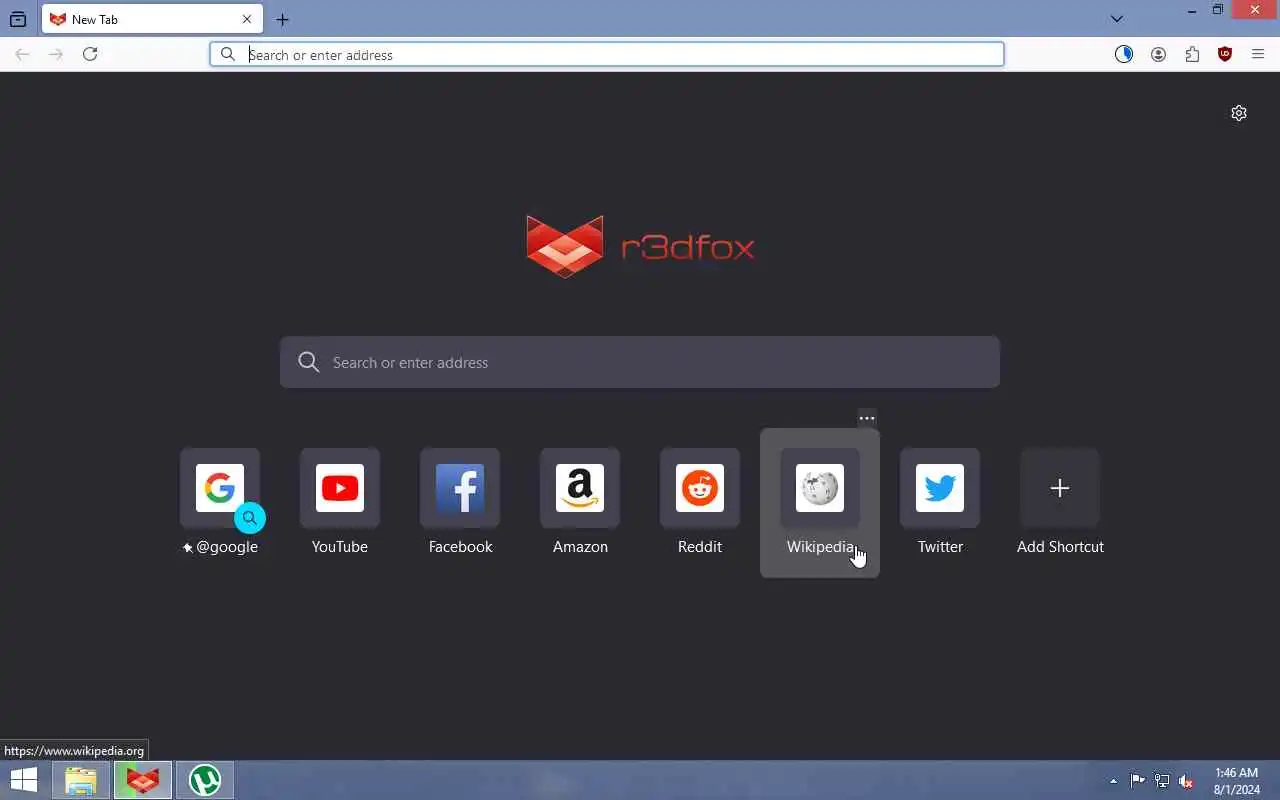This screenshot has height=800, width=1280.
Task: Open muted volume speaker tray icon
Action: (x=1186, y=781)
